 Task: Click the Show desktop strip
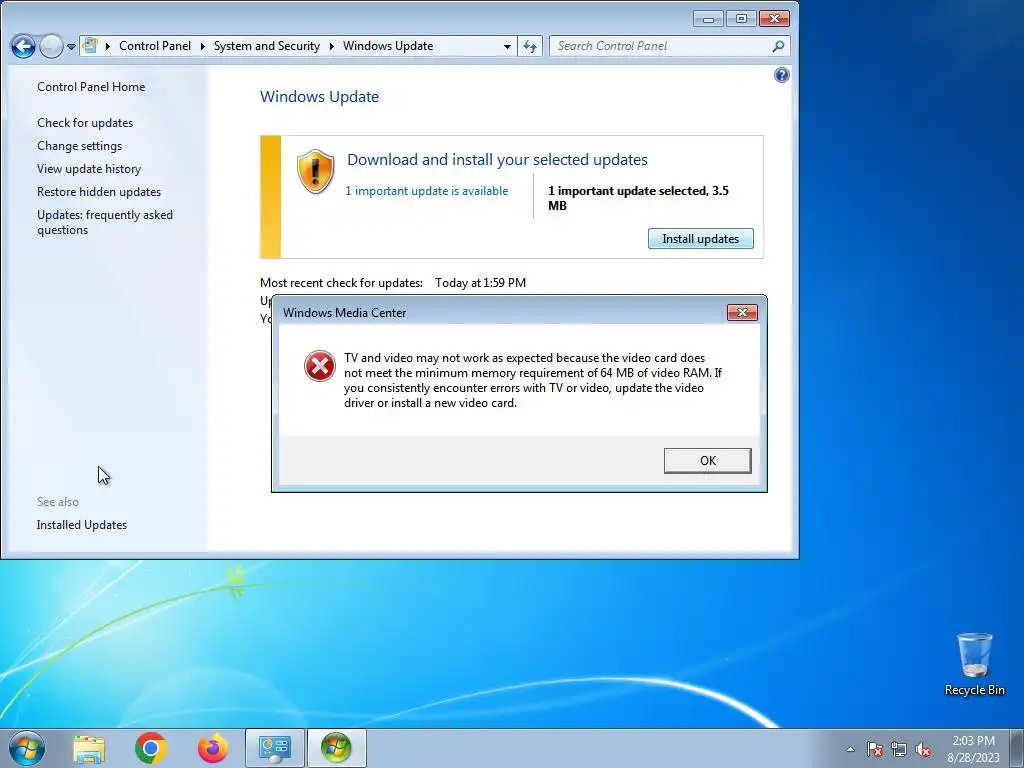click(1016, 749)
